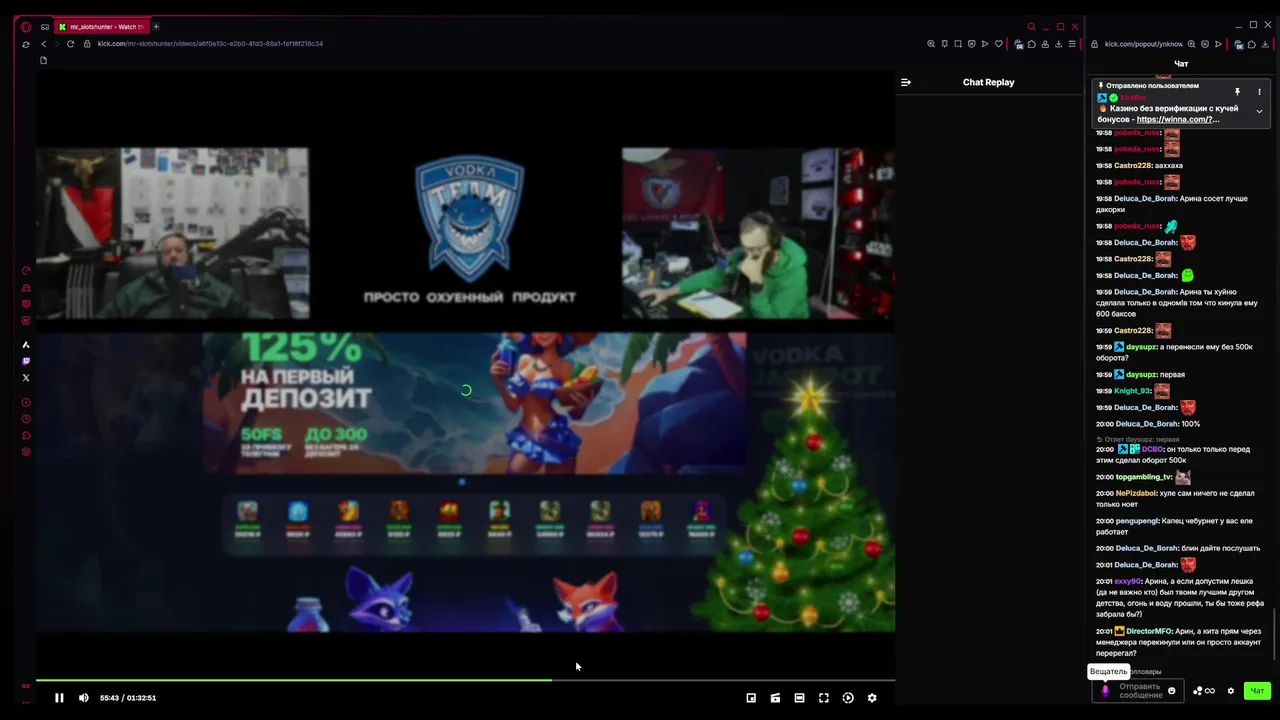Open emoji picker in chat input

pyautogui.click(x=1172, y=691)
